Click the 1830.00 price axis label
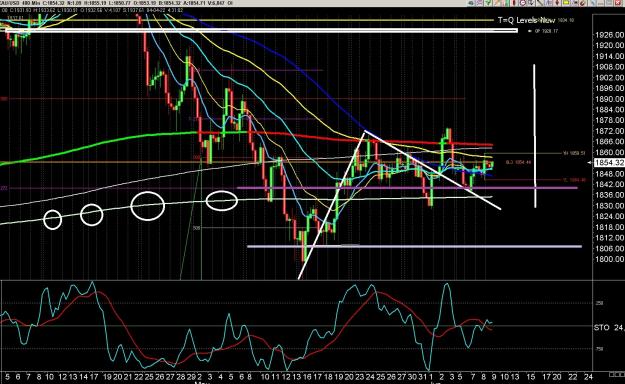The image size is (625, 384). pos(609,206)
